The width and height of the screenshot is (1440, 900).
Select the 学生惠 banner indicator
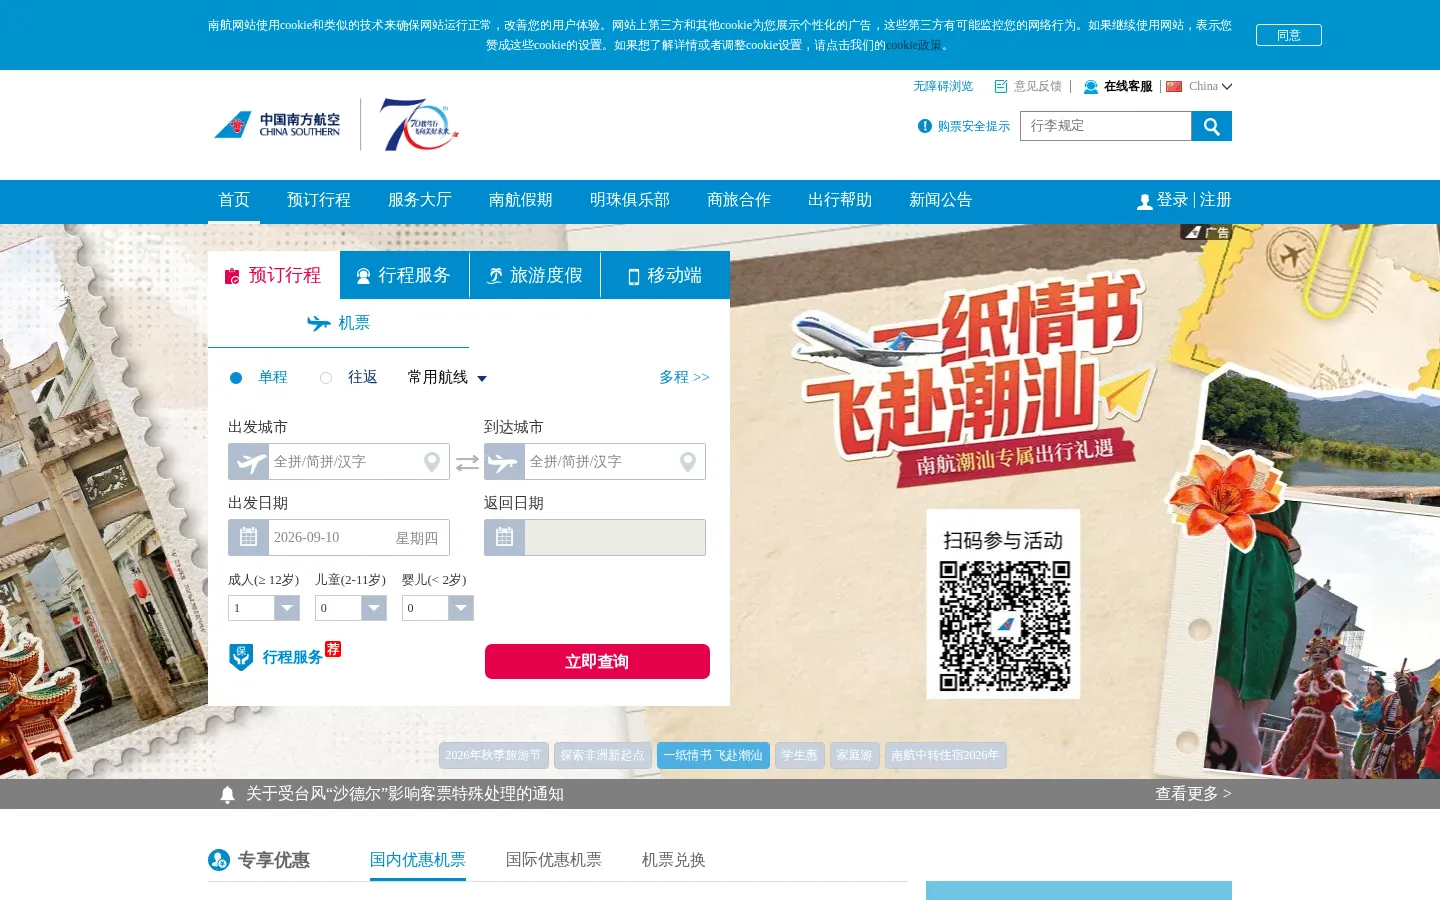pyautogui.click(x=799, y=756)
